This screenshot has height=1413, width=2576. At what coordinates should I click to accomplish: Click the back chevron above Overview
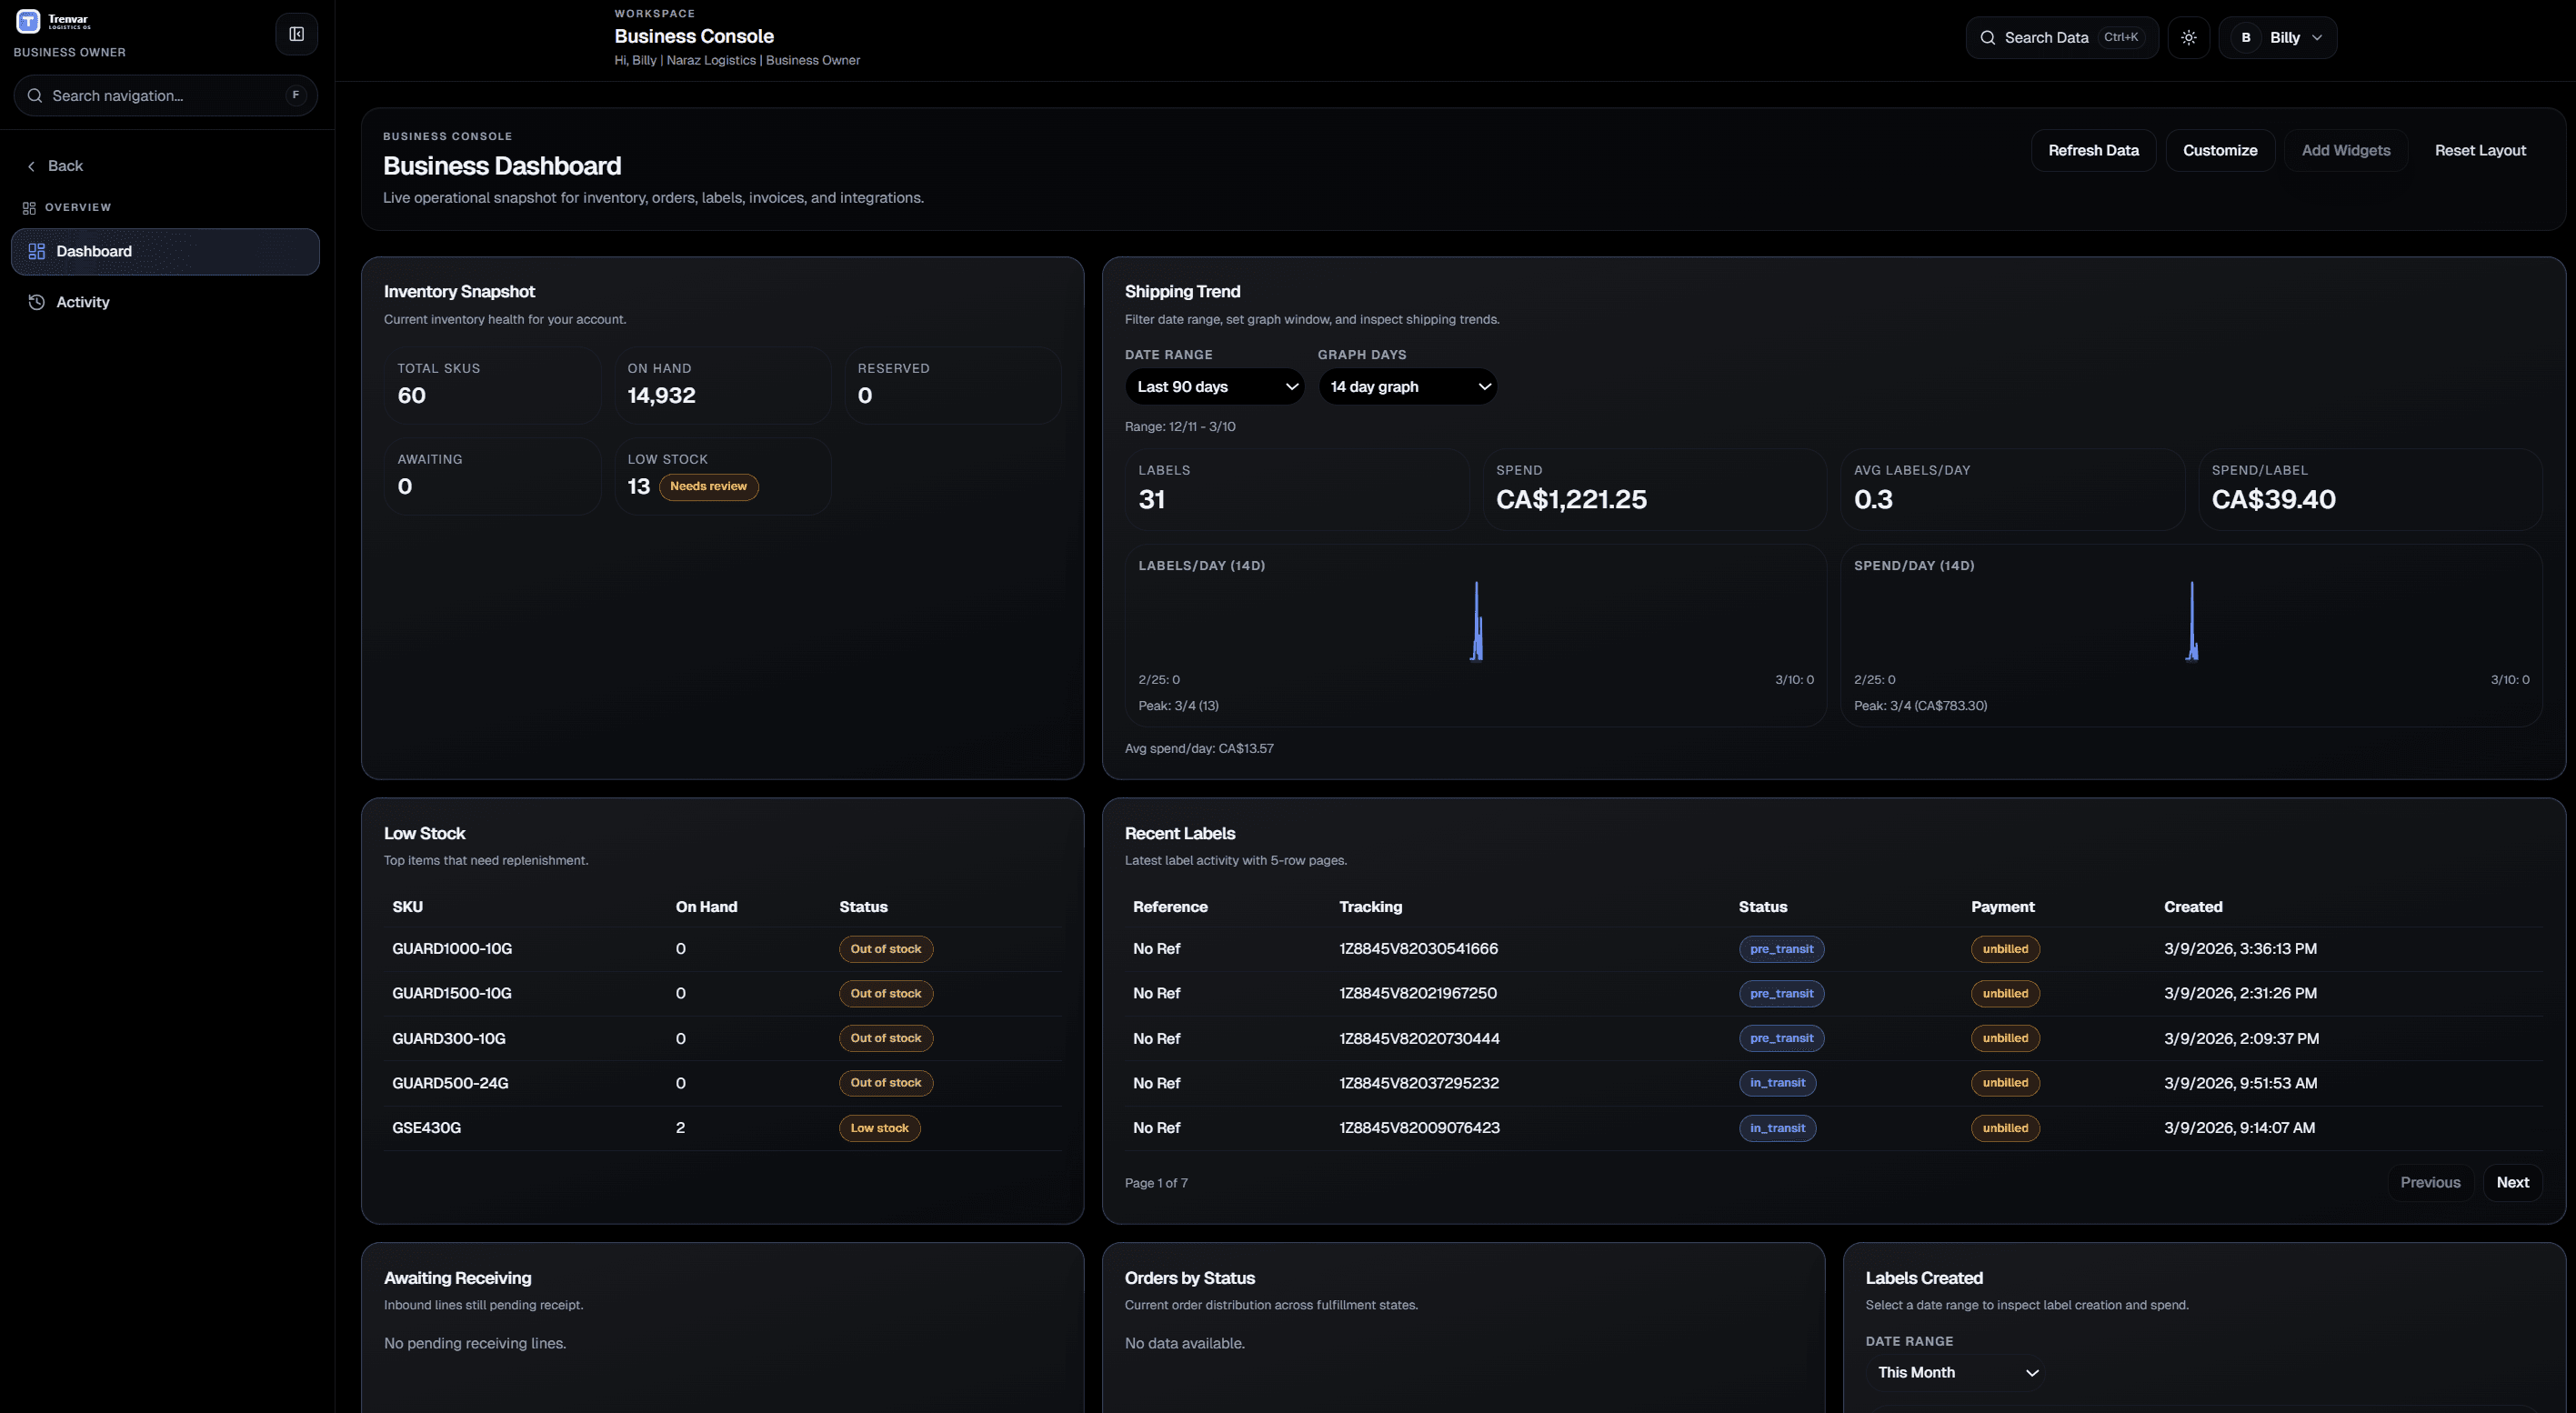(x=31, y=165)
